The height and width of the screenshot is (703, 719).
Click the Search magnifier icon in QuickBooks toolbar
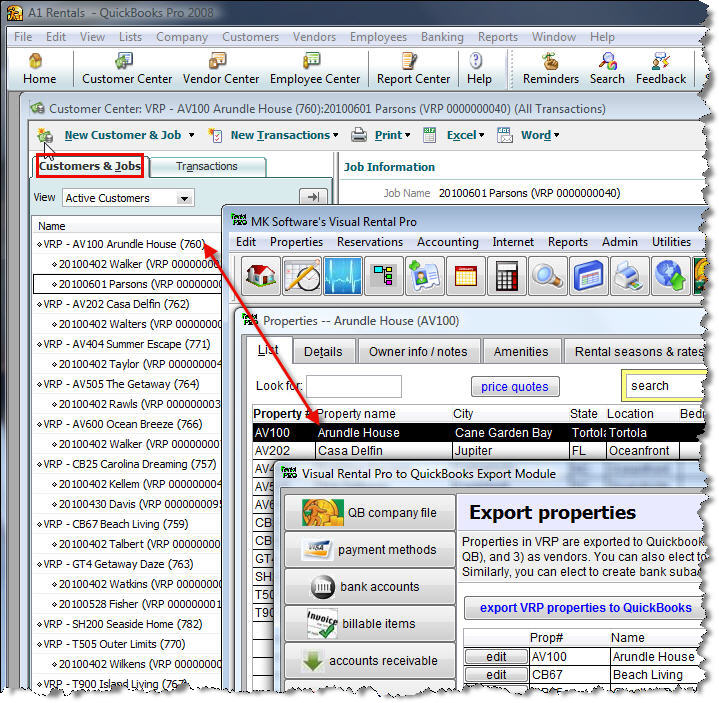pyautogui.click(x=608, y=61)
